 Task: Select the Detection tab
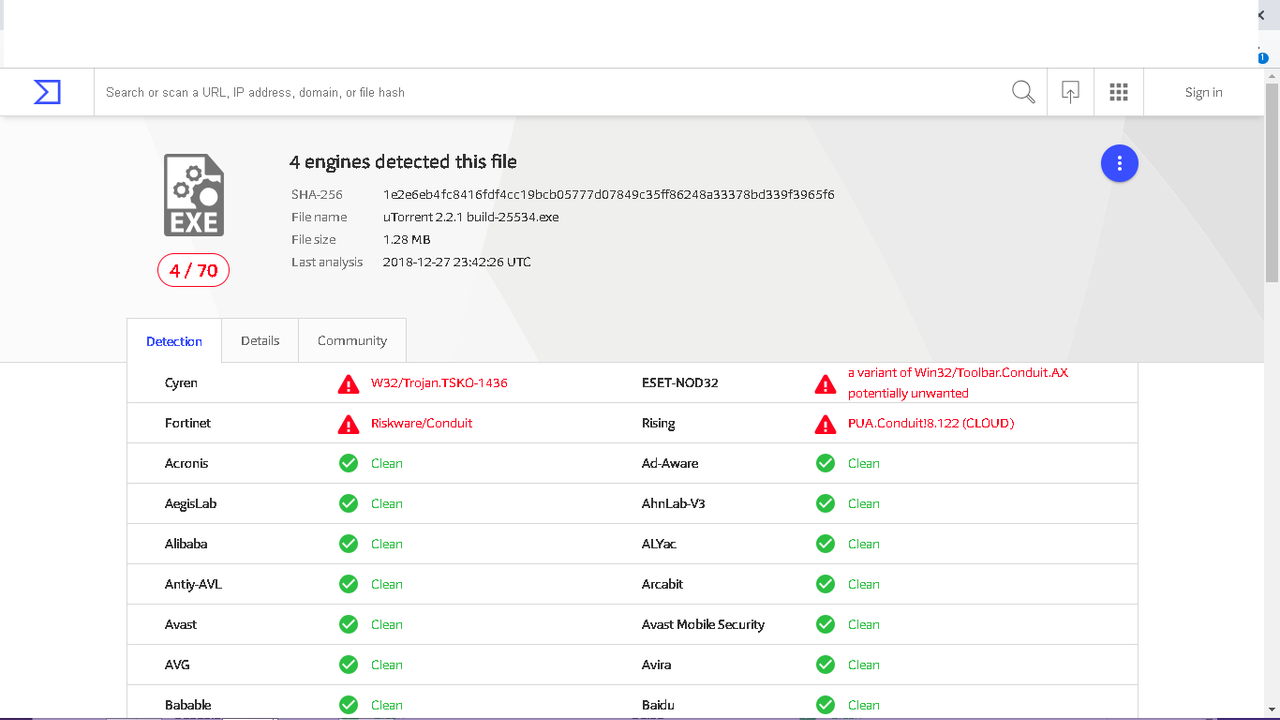[174, 341]
